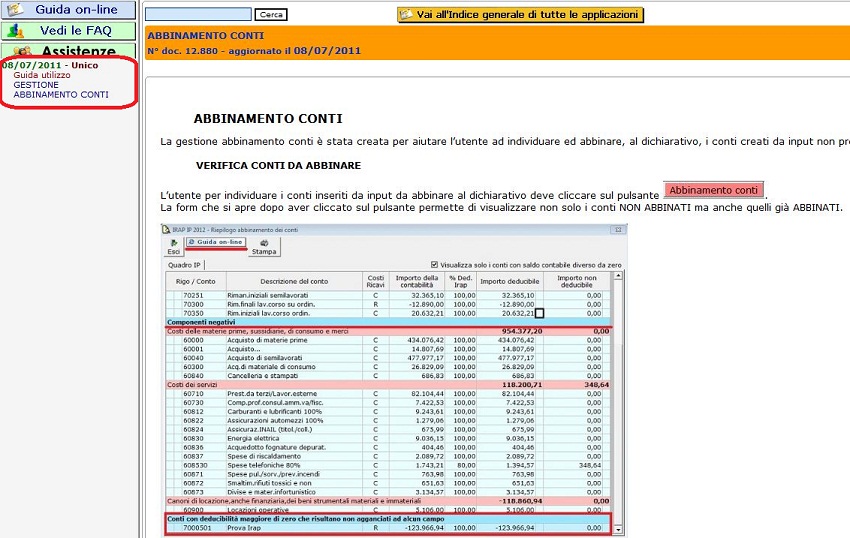Select row 60836 Acquedotto fognature depurat.
Screen dimensions: 850x538
click(x=388, y=447)
